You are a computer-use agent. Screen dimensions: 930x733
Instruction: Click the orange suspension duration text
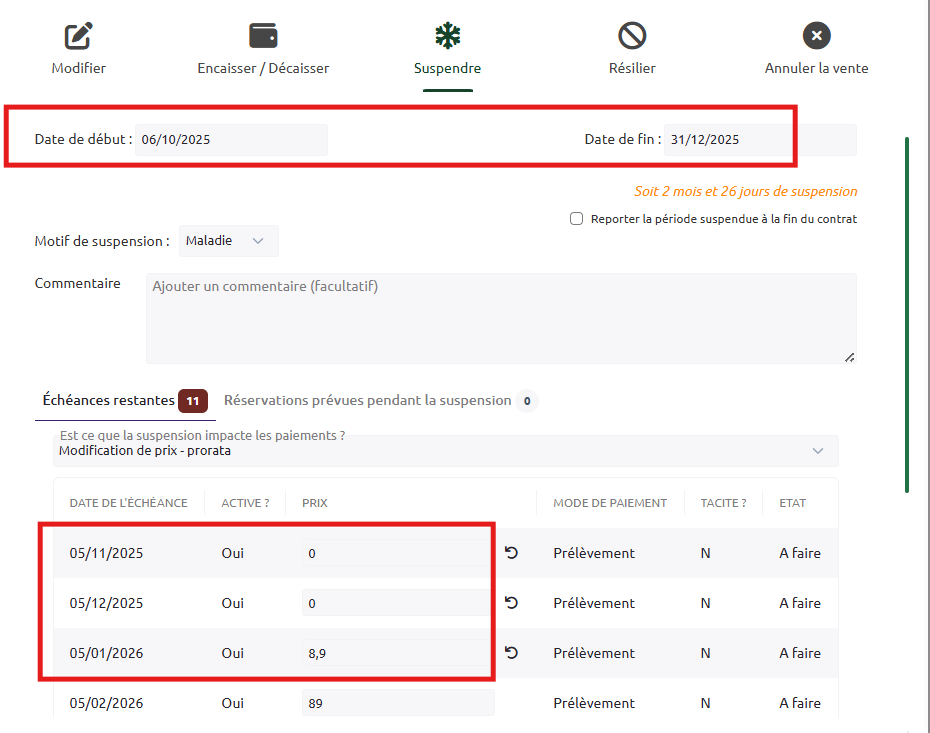(x=746, y=191)
